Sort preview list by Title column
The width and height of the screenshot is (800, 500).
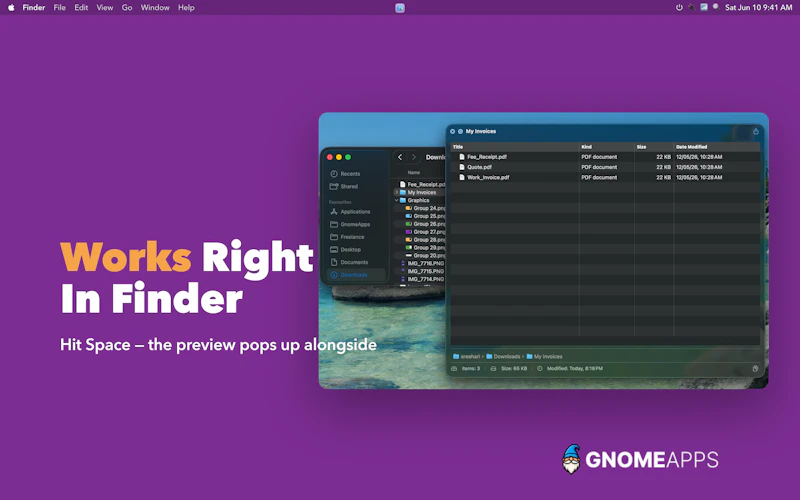click(x=514, y=147)
